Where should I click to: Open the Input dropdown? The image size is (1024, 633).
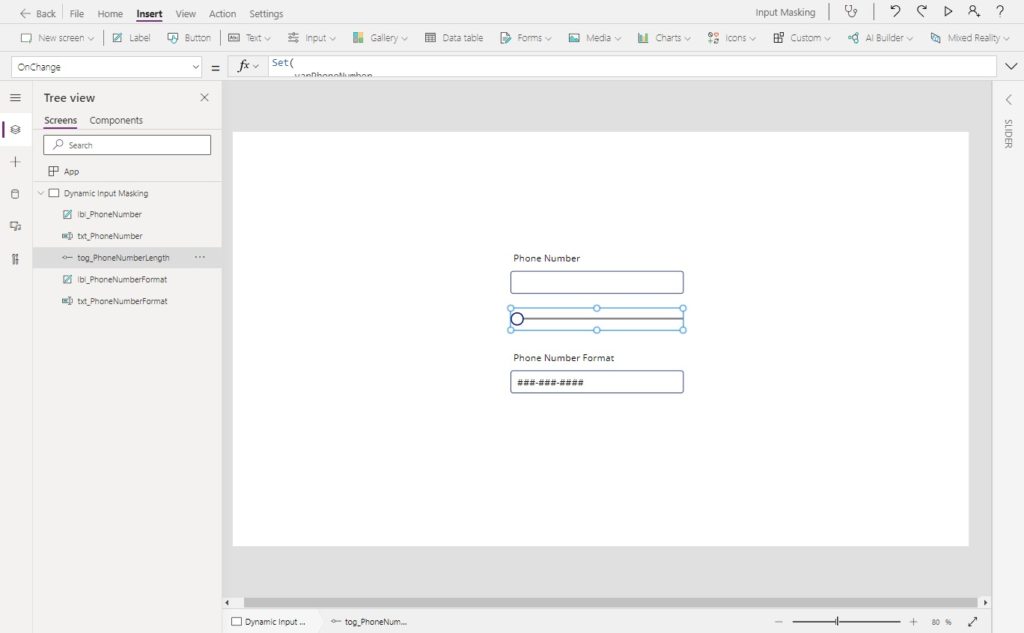coord(312,38)
